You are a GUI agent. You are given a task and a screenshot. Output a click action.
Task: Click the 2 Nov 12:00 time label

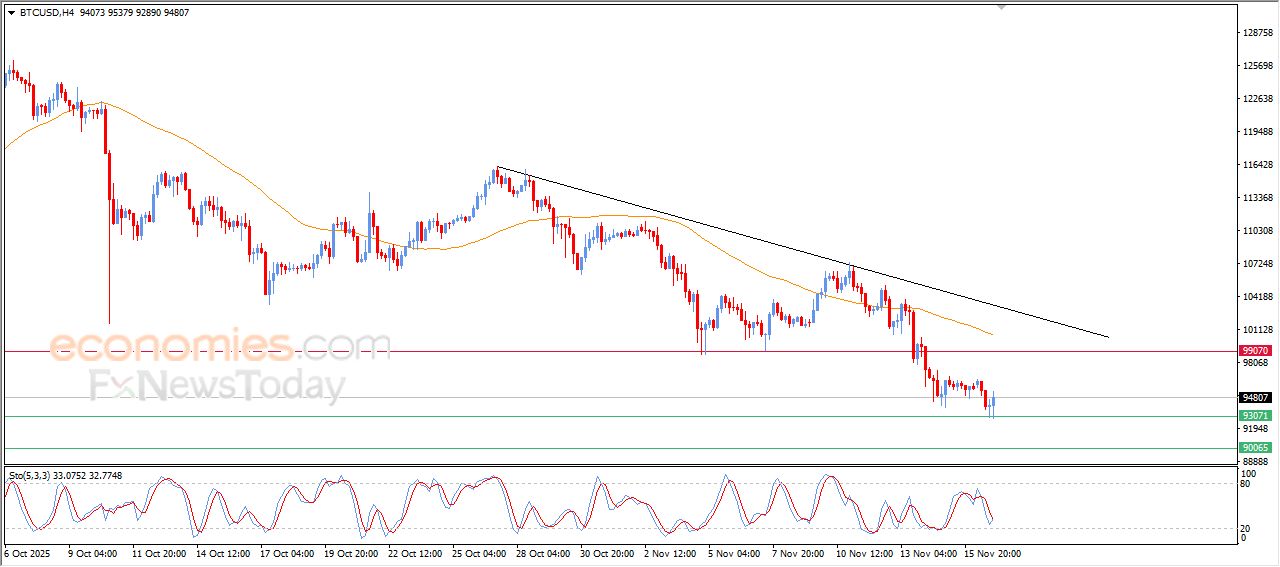[672, 553]
